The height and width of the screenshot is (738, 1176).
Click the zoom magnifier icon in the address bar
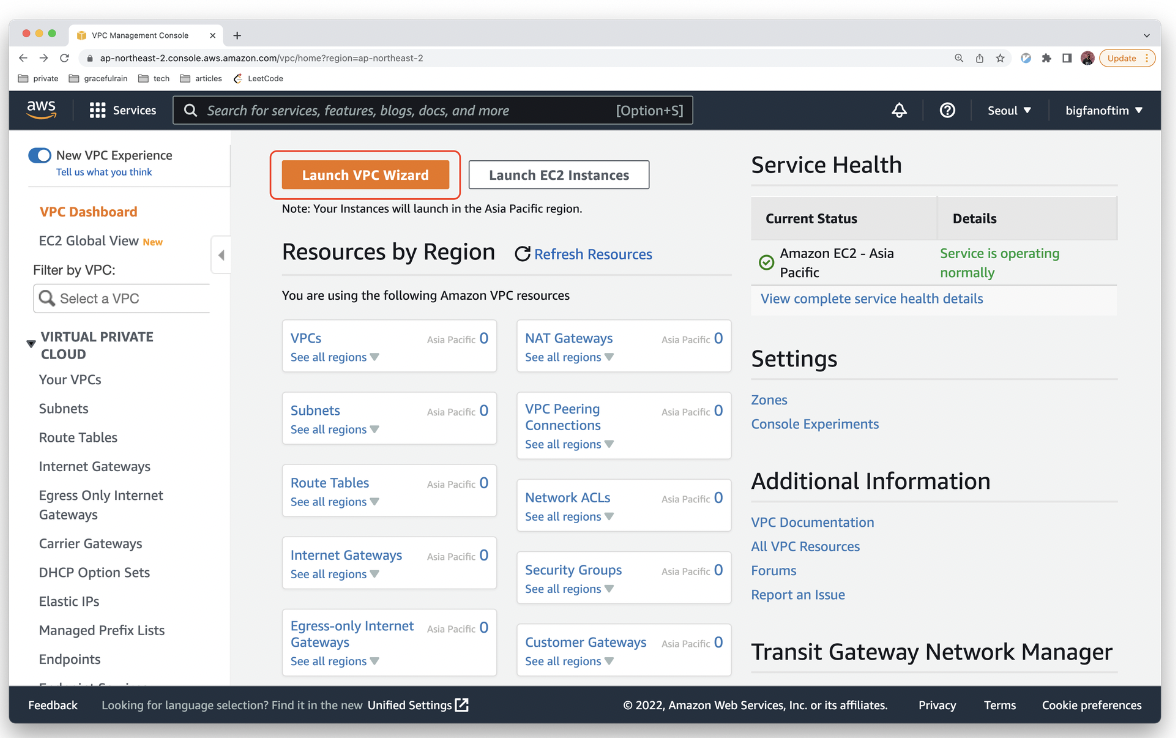pyautogui.click(x=958, y=58)
